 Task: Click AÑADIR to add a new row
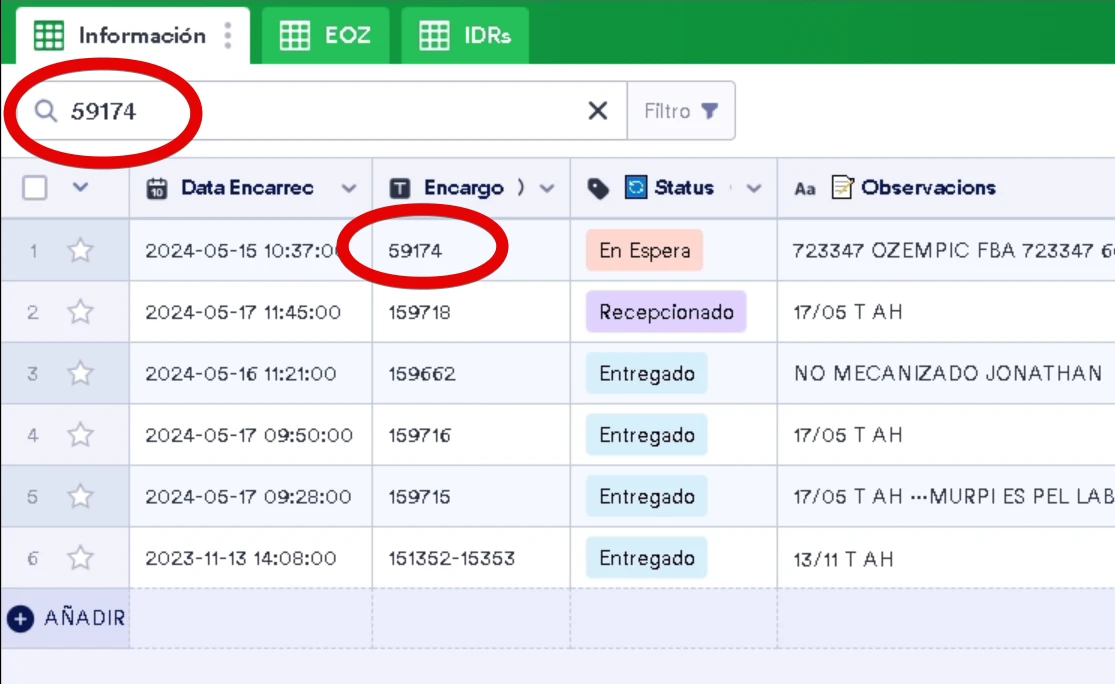(84, 618)
